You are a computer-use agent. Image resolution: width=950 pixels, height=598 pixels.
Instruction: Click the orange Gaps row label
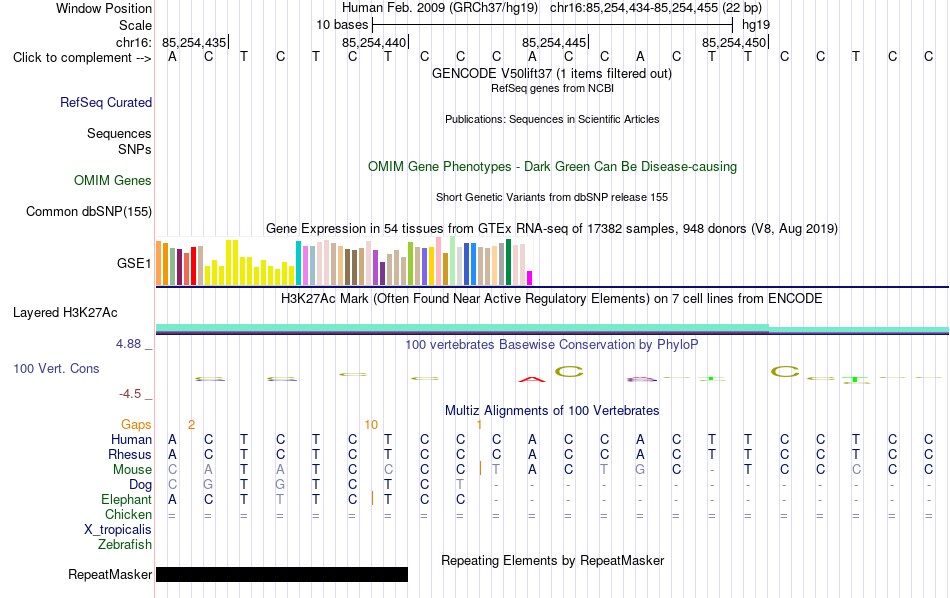pyautogui.click(x=136, y=425)
